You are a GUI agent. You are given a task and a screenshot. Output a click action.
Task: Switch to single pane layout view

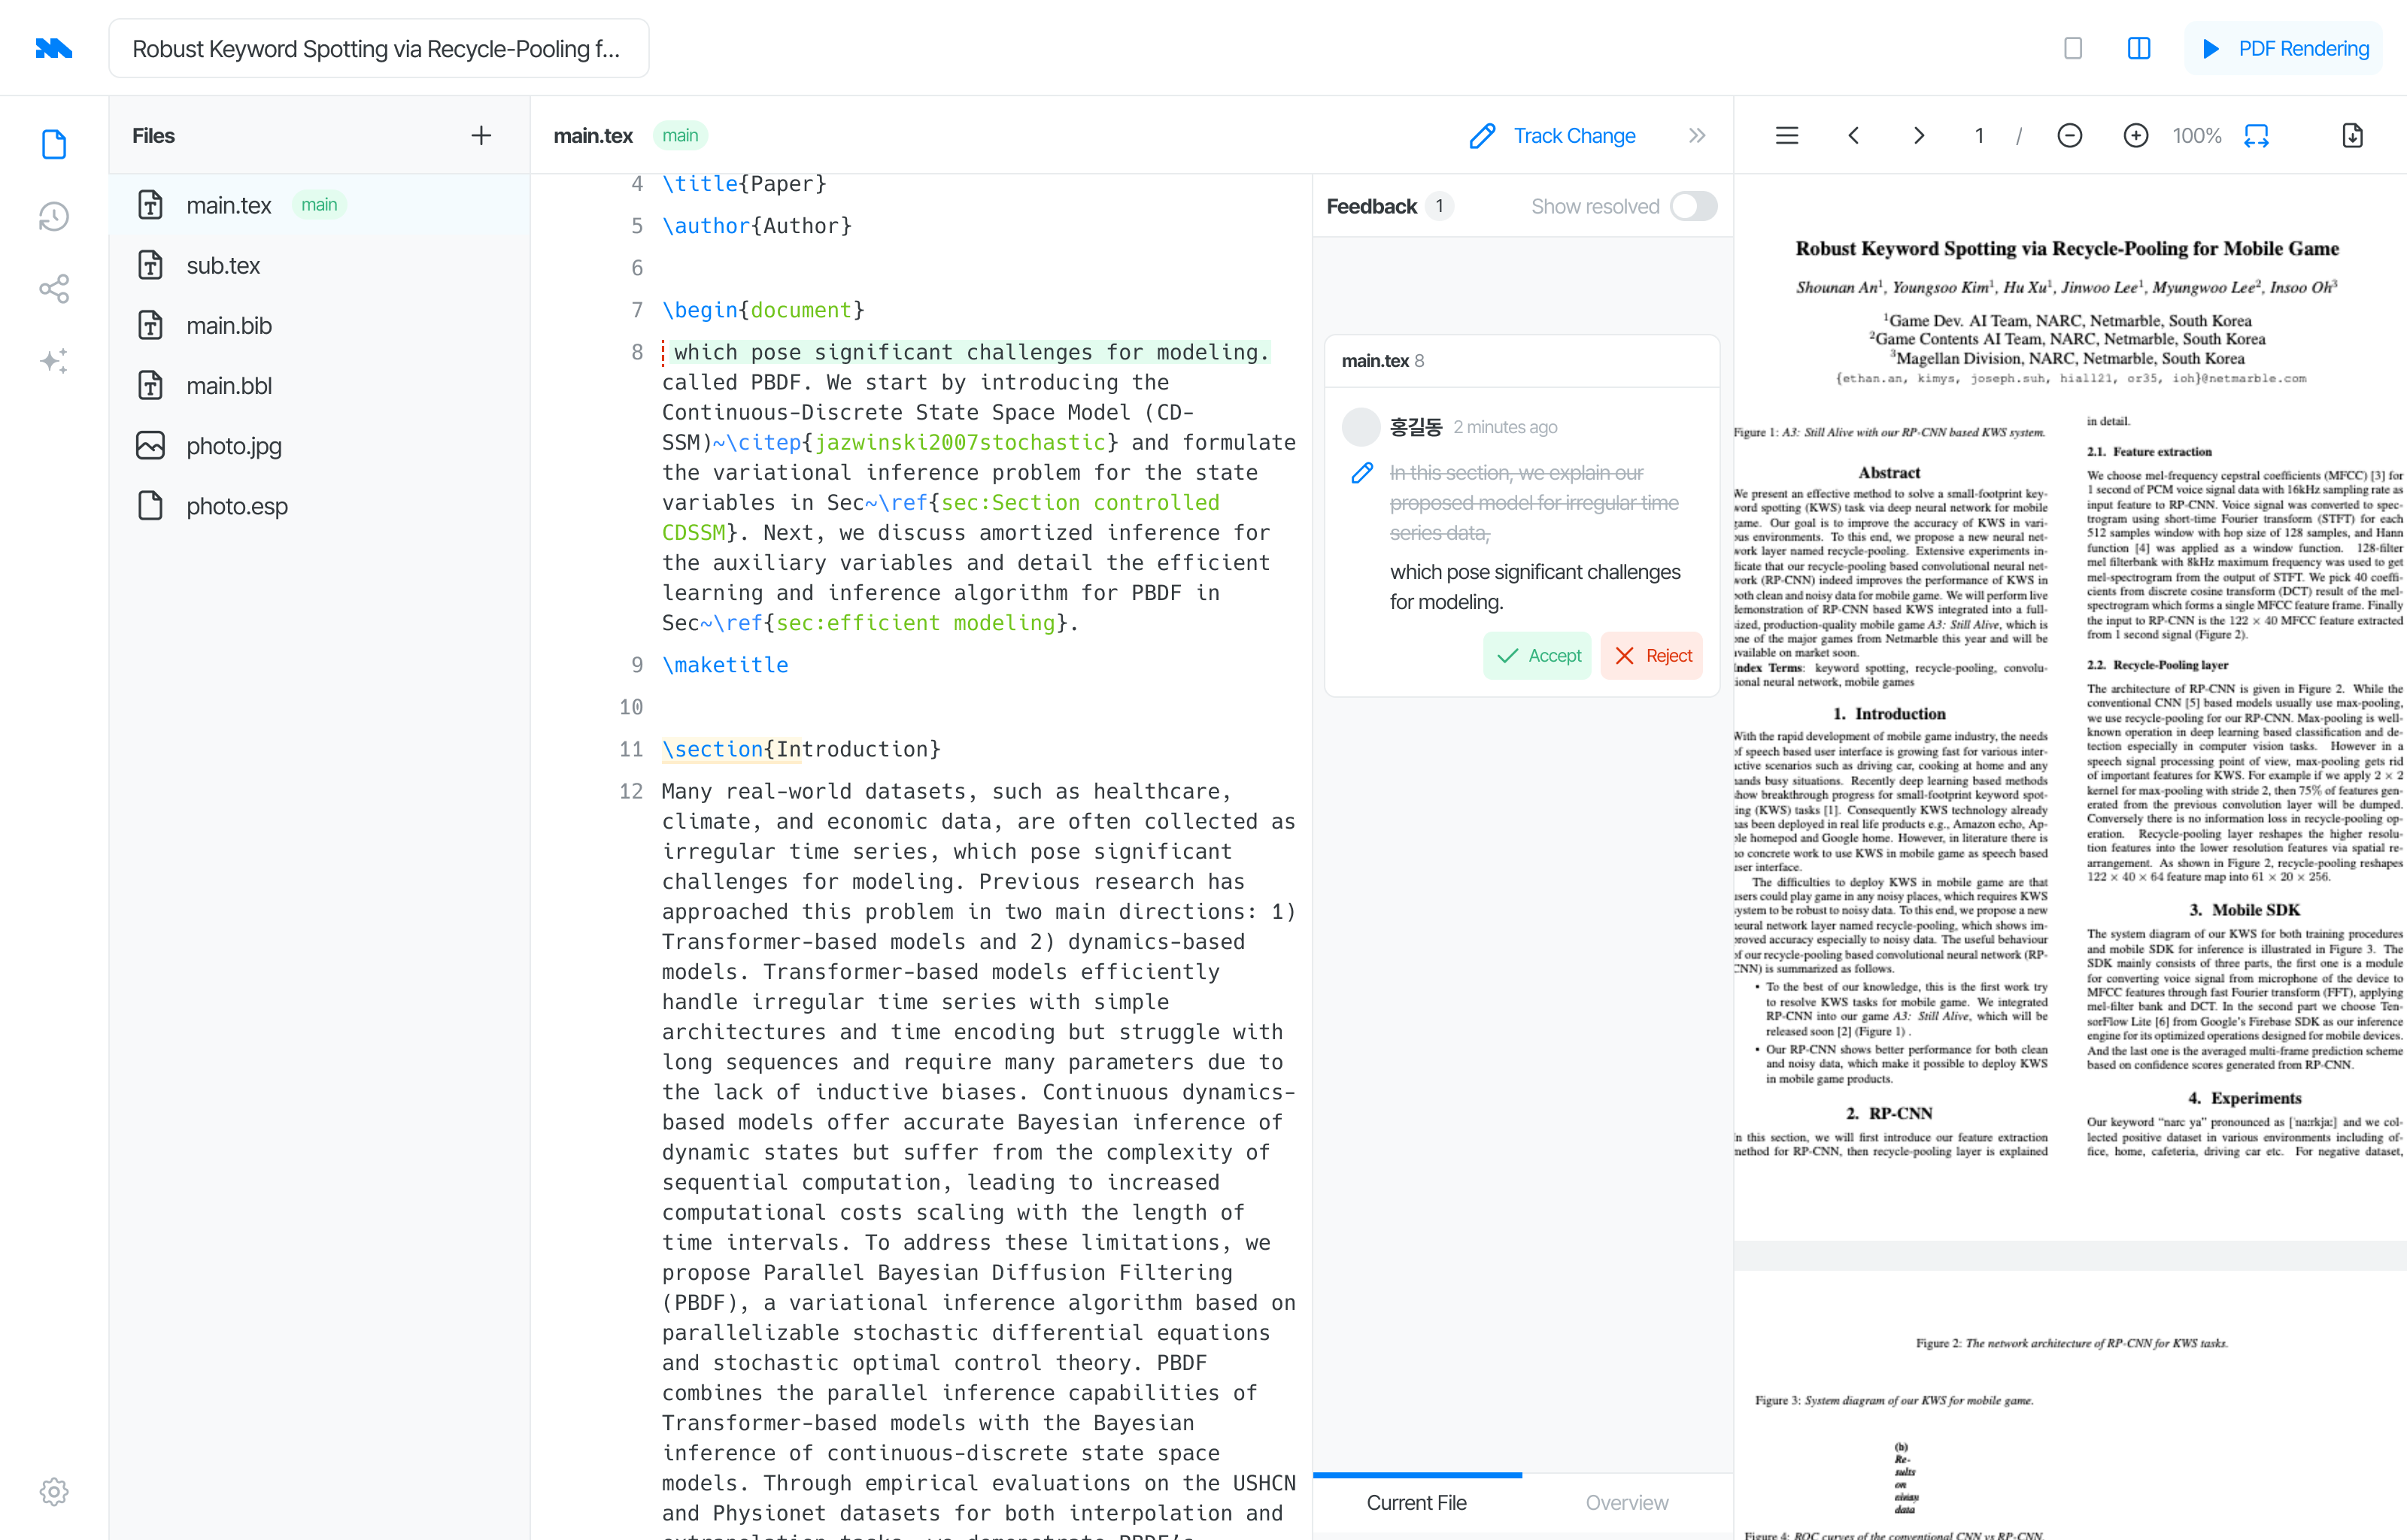click(x=2073, y=48)
